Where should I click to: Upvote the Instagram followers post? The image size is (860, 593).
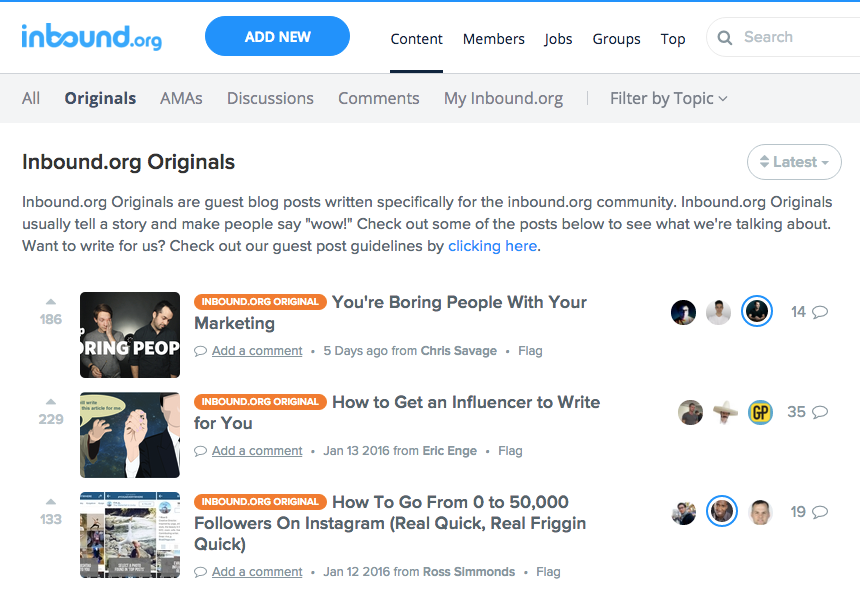tap(50, 501)
